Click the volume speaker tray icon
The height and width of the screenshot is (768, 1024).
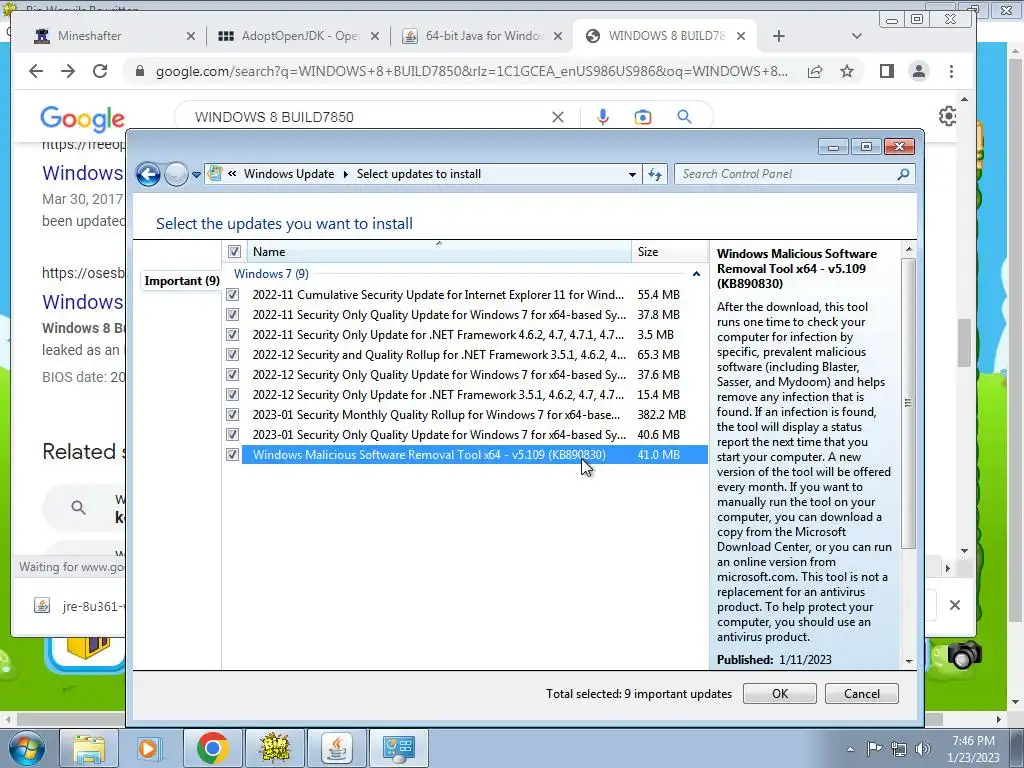[922, 748]
